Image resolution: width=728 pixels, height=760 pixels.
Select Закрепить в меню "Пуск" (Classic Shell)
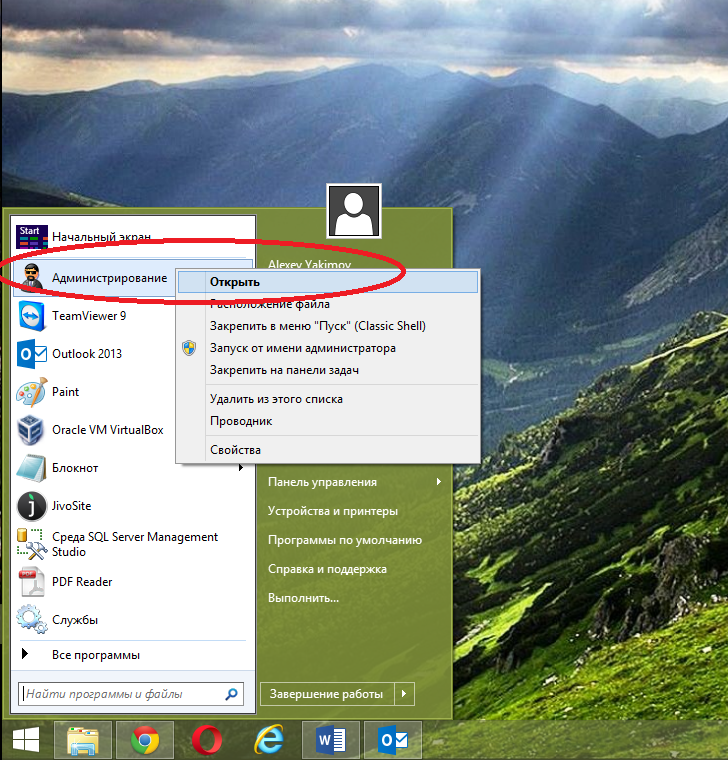pyautogui.click(x=328, y=326)
